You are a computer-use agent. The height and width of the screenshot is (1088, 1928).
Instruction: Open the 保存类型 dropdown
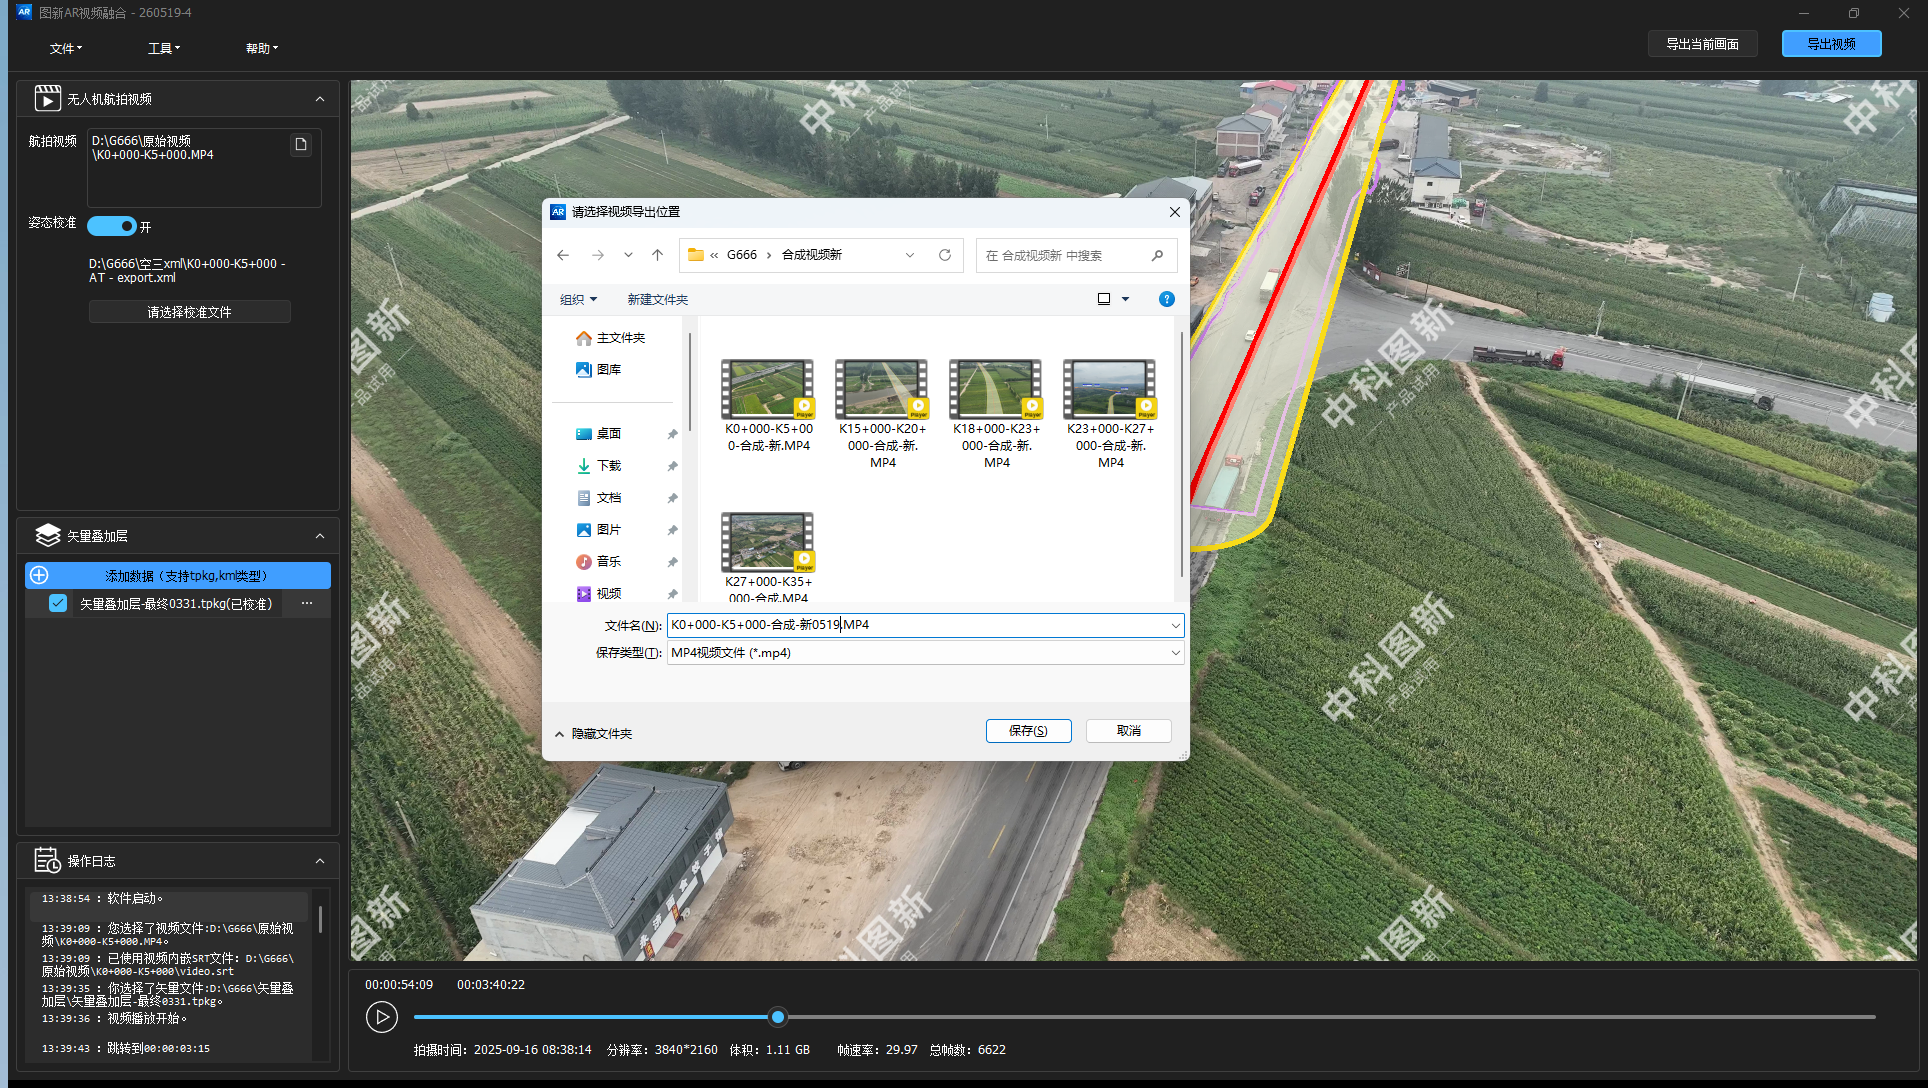[925, 652]
